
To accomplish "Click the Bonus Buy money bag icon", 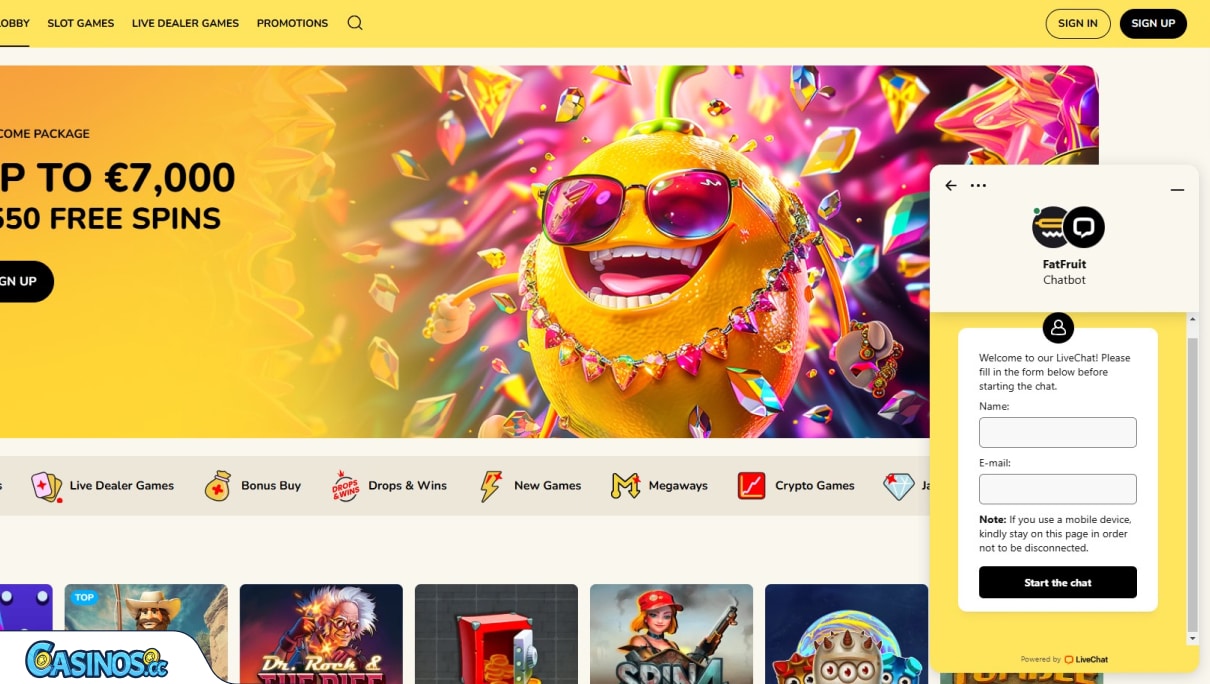I will click(218, 486).
